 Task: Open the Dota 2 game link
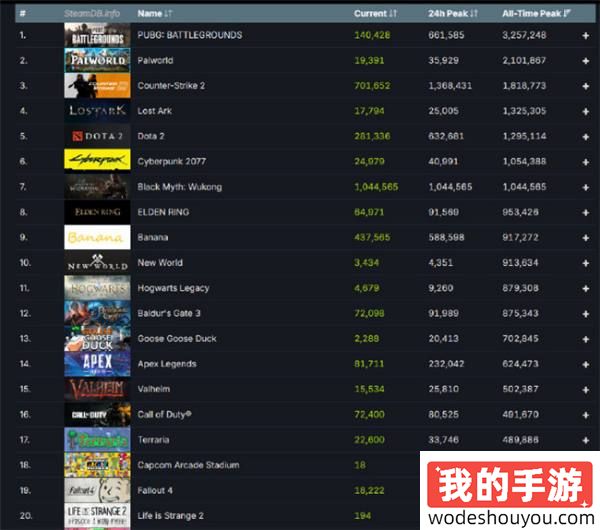151,136
